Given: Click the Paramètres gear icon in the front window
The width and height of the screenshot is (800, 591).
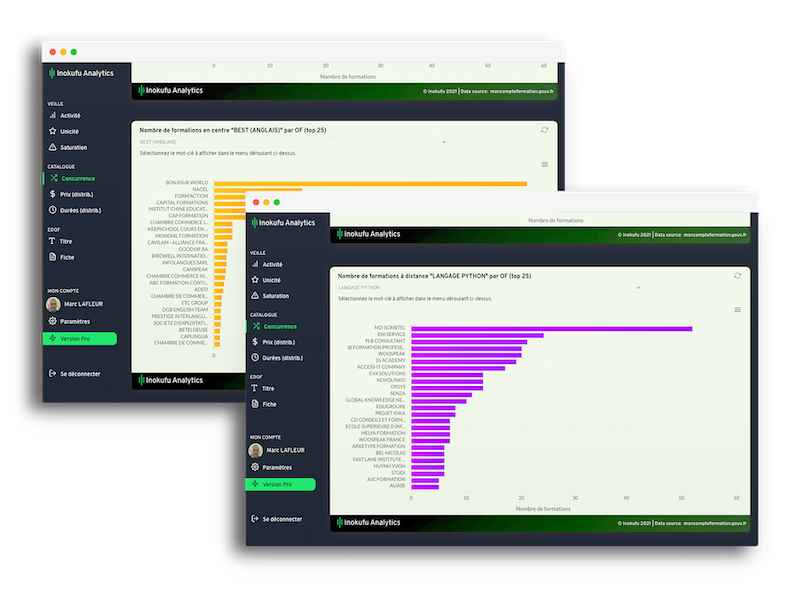Looking at the screenshot, I should [x=256, y=467].
